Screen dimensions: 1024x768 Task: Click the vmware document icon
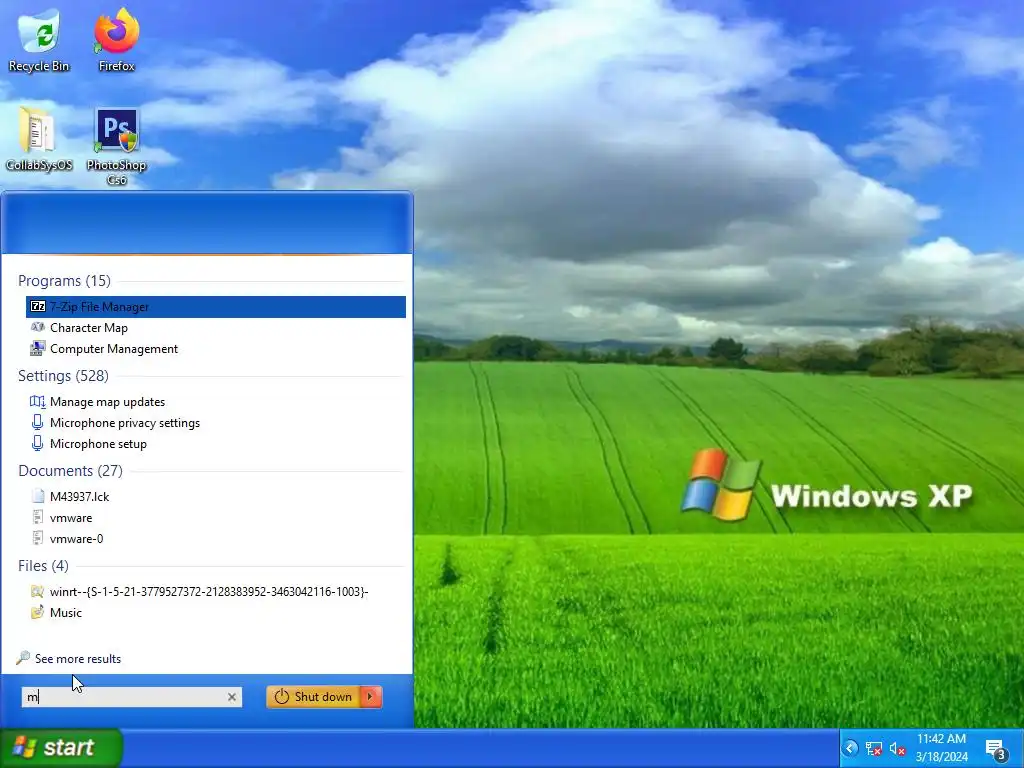38,517
